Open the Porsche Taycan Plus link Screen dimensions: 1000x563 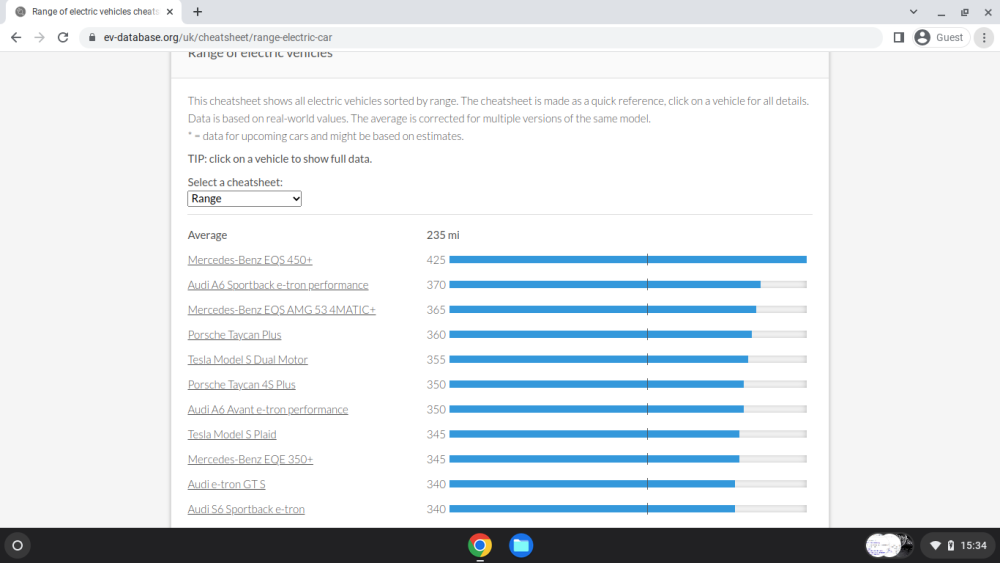pos(234,335)
